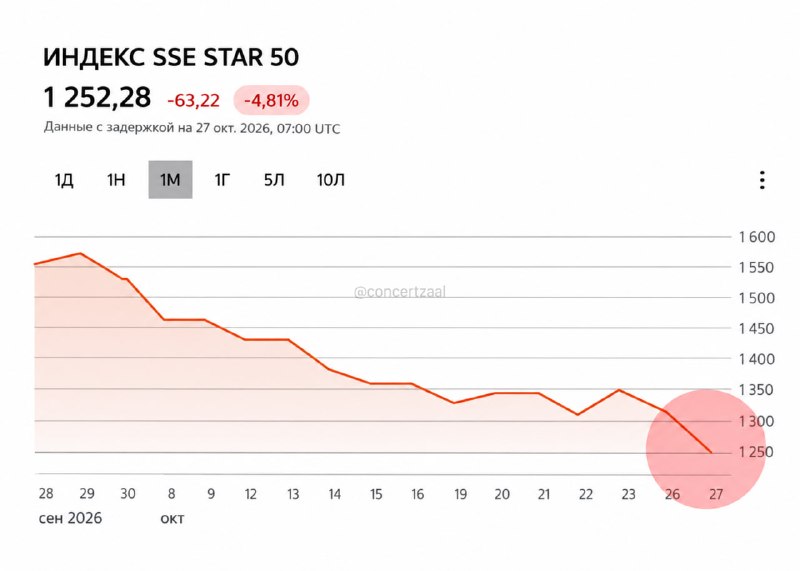Select the 29 date on the x-axis
The height and width of the screenshot is (571, 800).
click(x=87, y=494)
